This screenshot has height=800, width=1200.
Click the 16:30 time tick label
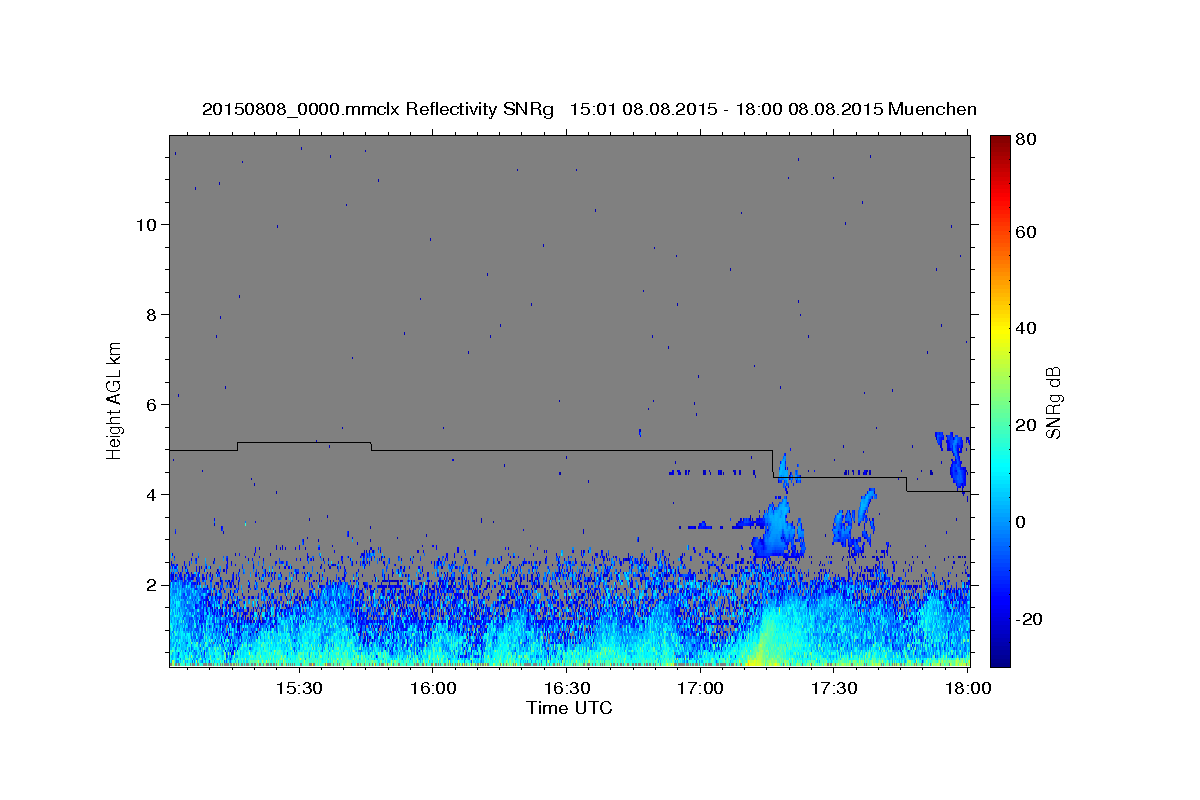565,688
